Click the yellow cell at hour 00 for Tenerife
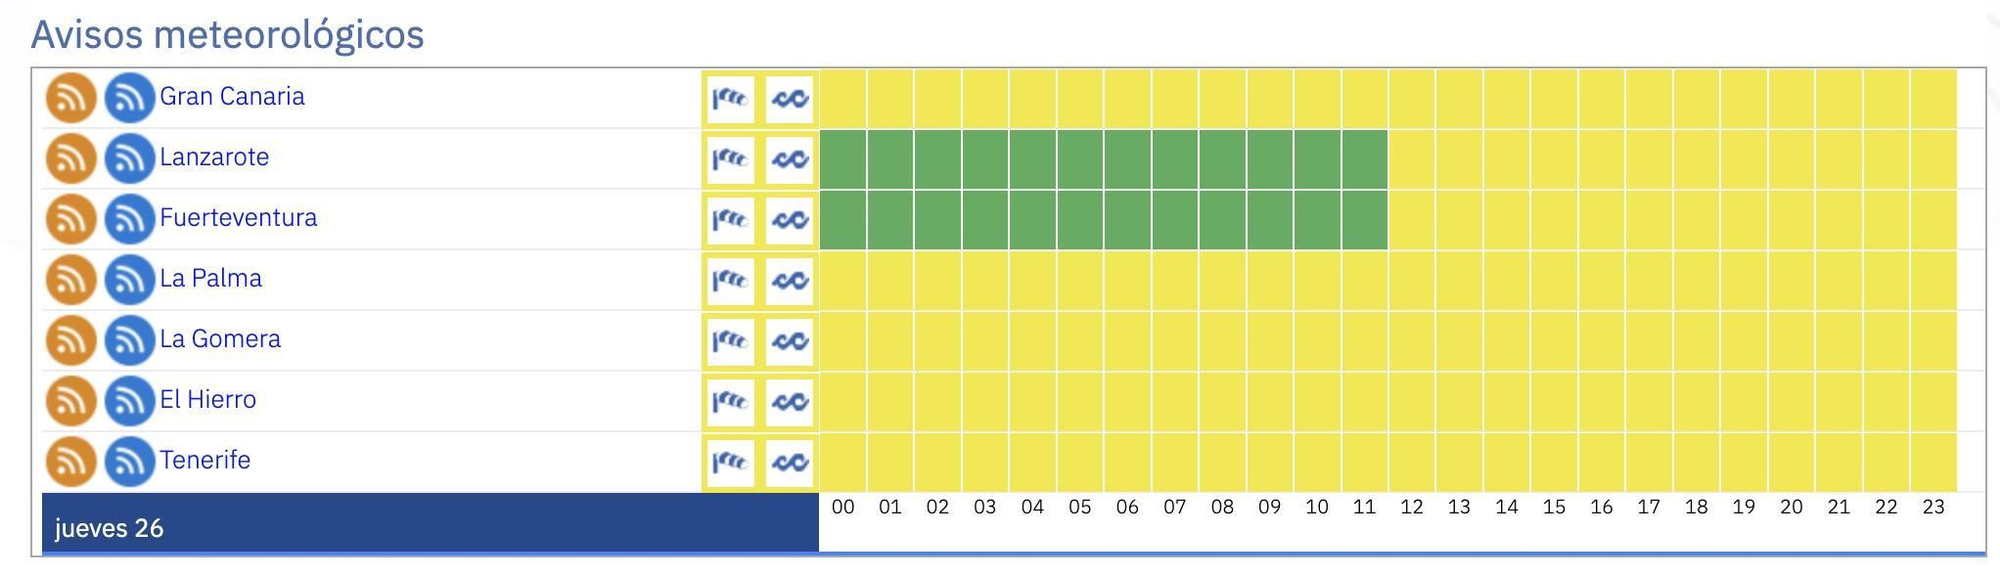 (x=843, y=461)
